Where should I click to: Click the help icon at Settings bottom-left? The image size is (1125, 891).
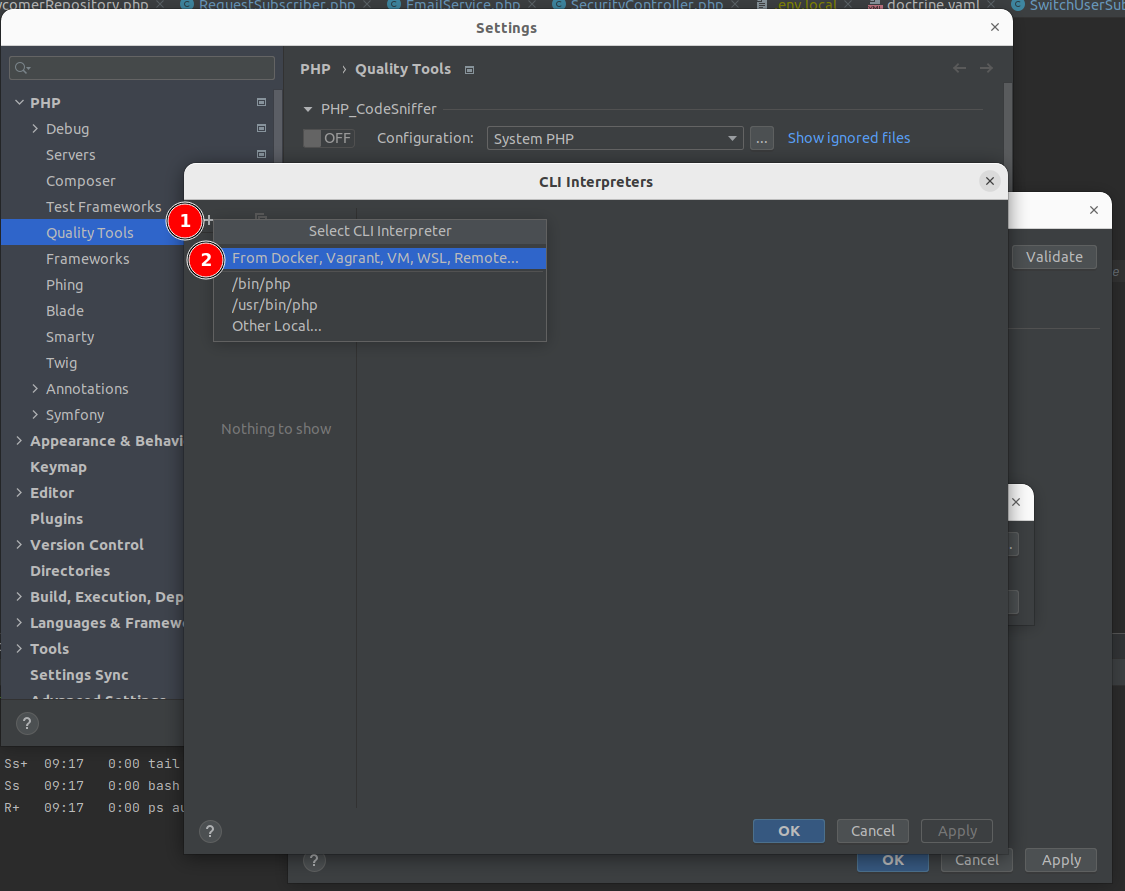click(x=28, y=723)
